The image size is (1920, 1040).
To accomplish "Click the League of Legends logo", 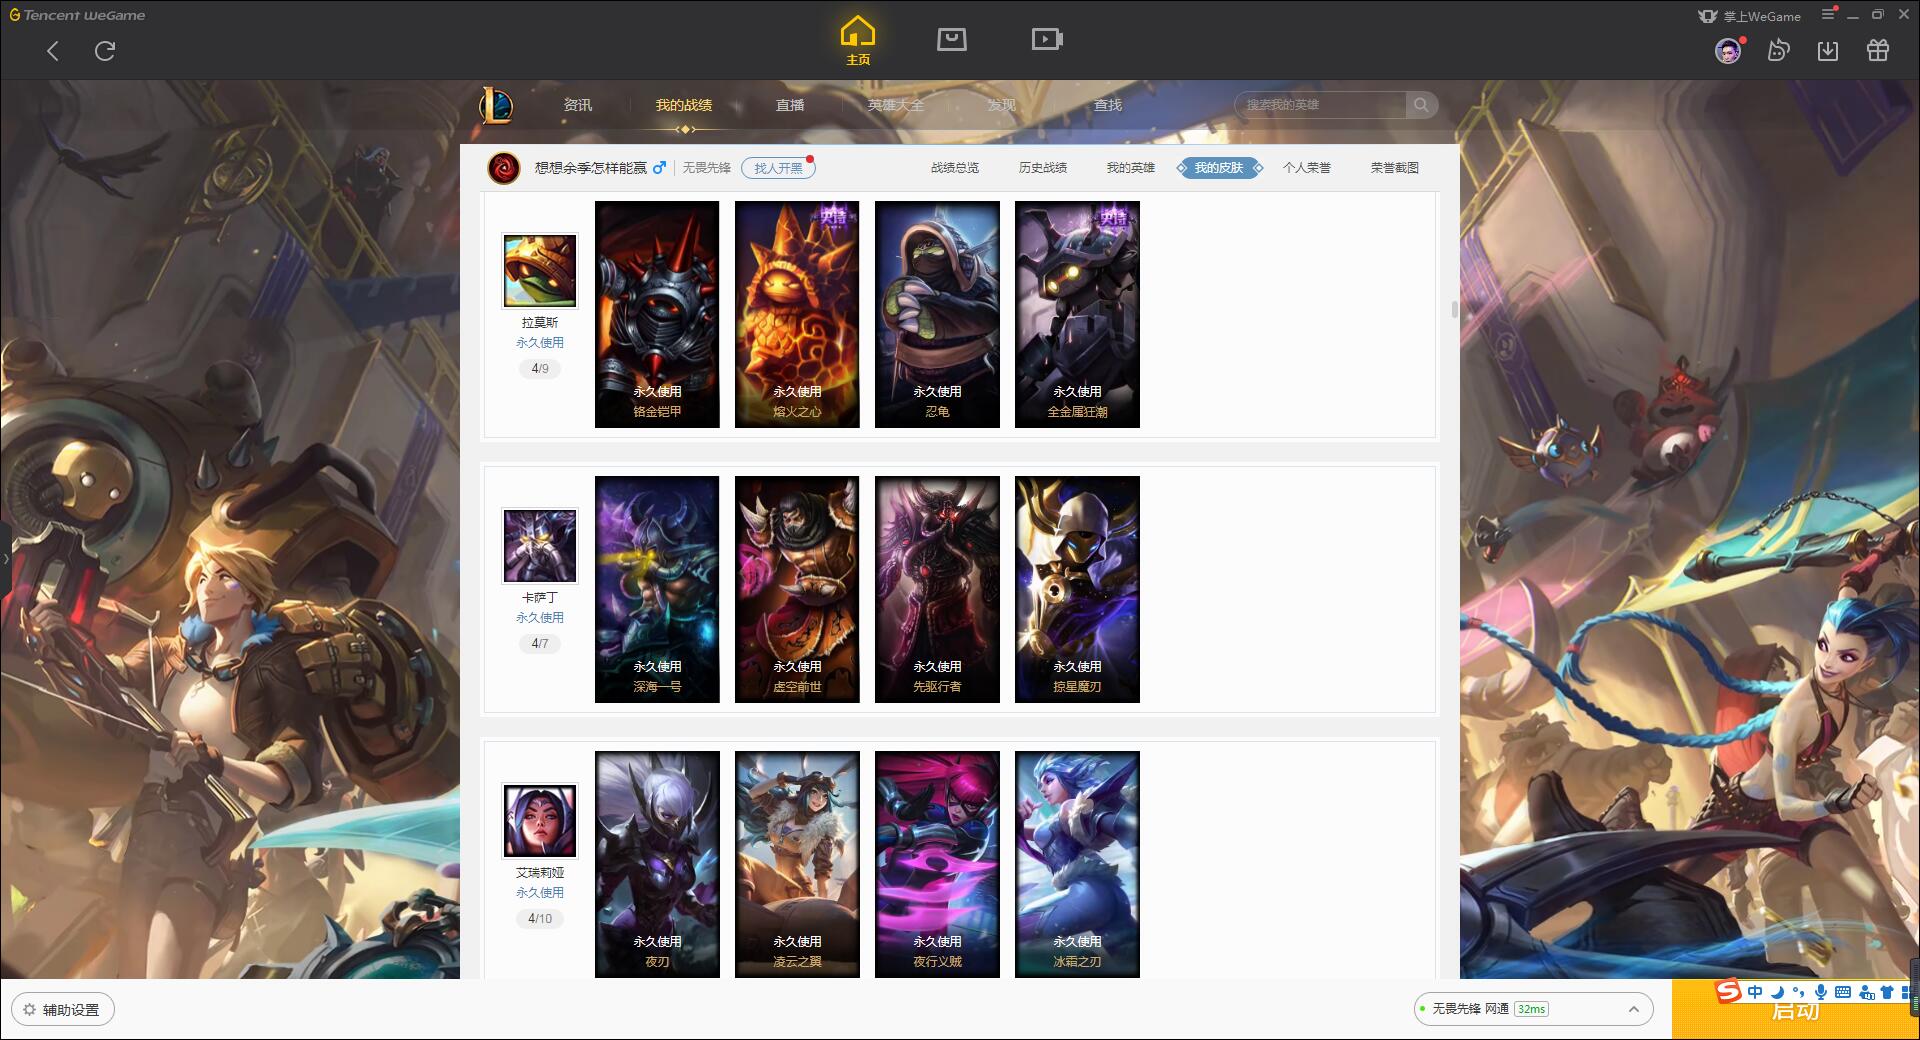I will [x=496, y=105].
